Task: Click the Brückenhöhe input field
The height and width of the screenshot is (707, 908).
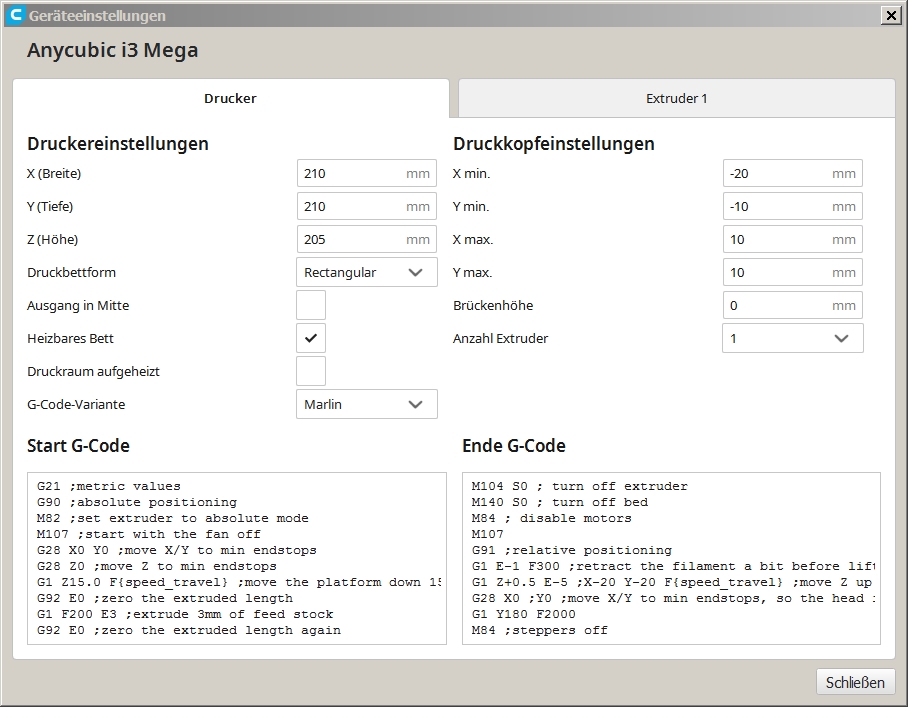Action: [776, 305]
